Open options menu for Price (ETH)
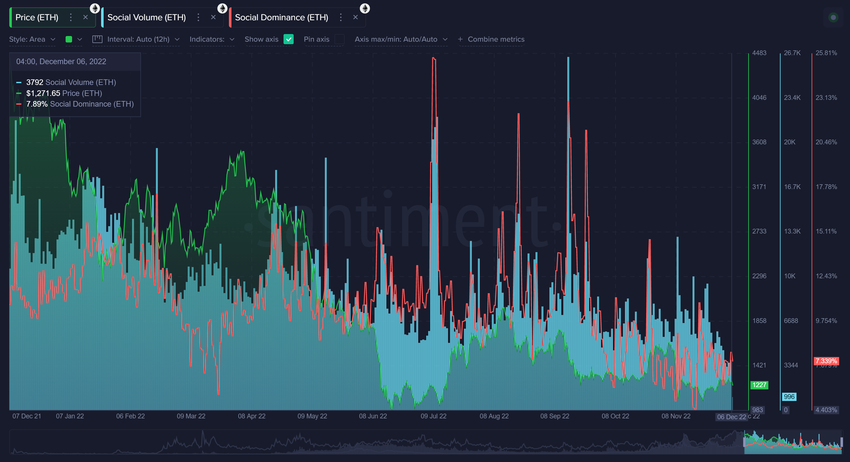 pyautogui.click(x=70, y=17)
